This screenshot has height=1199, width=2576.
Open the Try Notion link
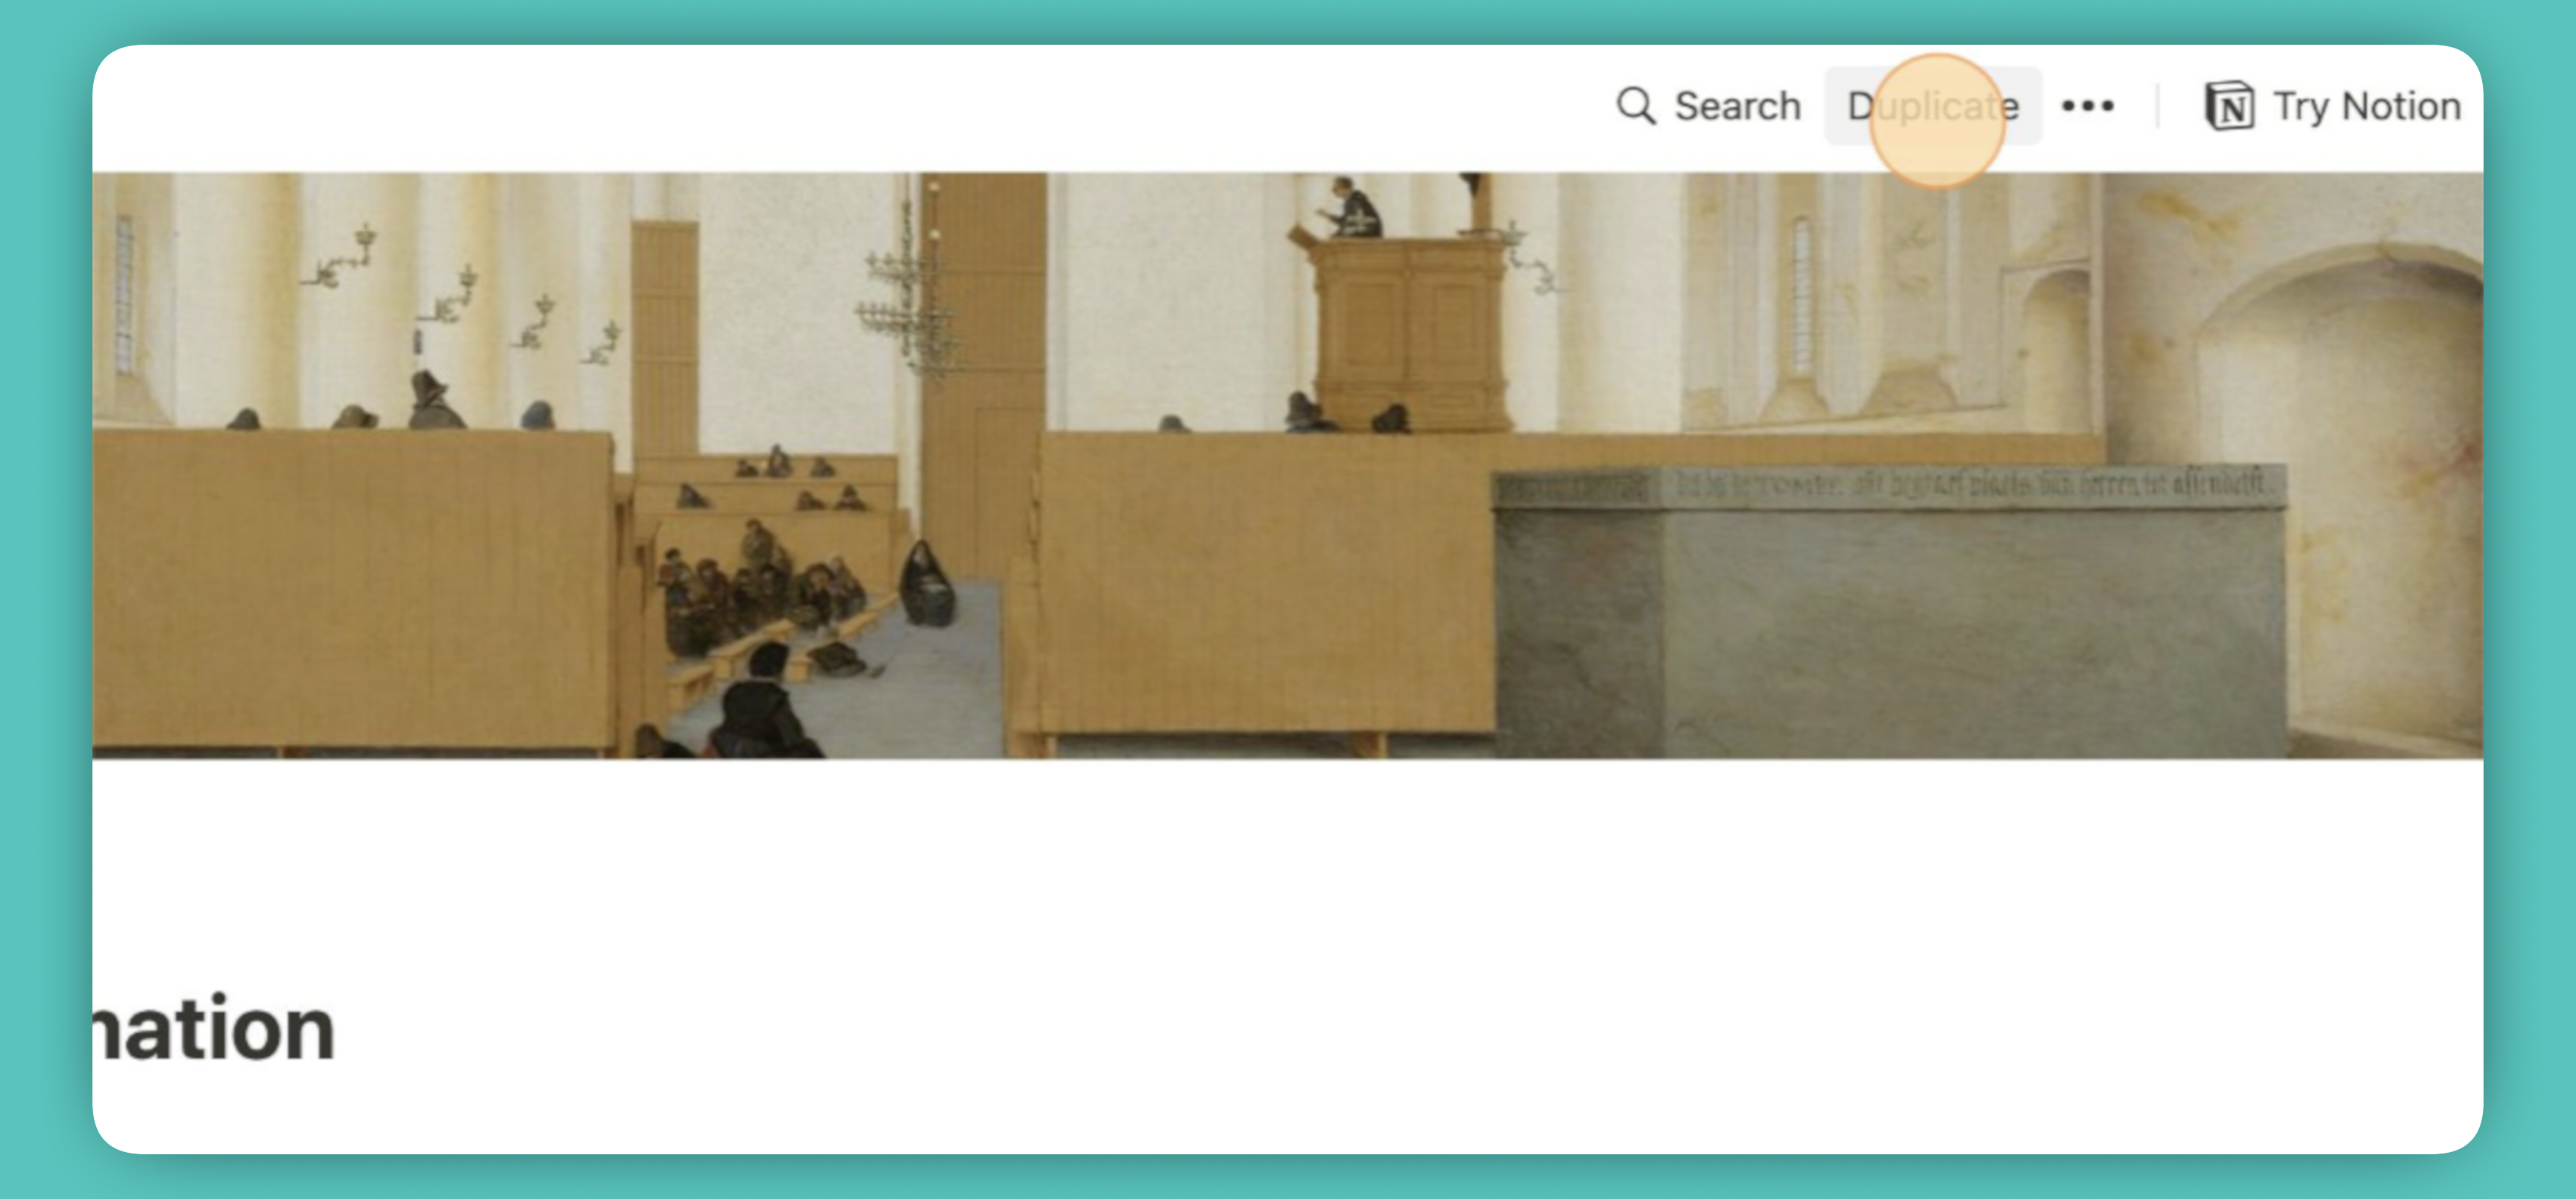pos(2333,105)
